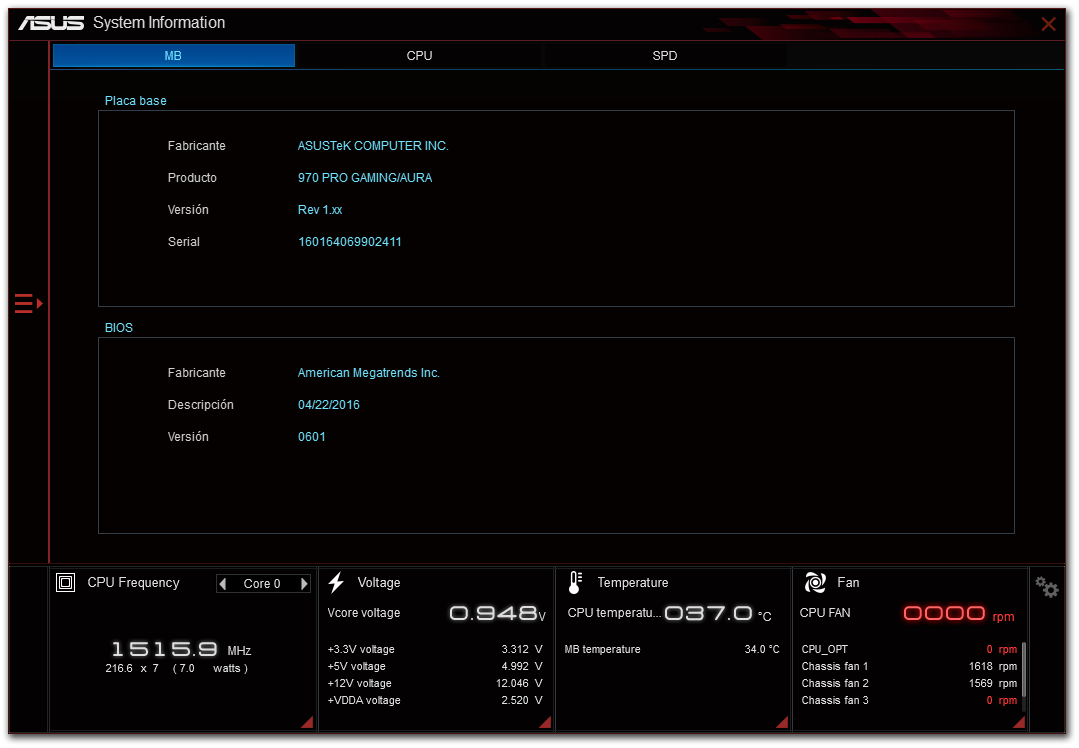The image size is (1079, 748).
Task: Expand the Voltage panel corner triangle
Action: click(x=545, y=722)
